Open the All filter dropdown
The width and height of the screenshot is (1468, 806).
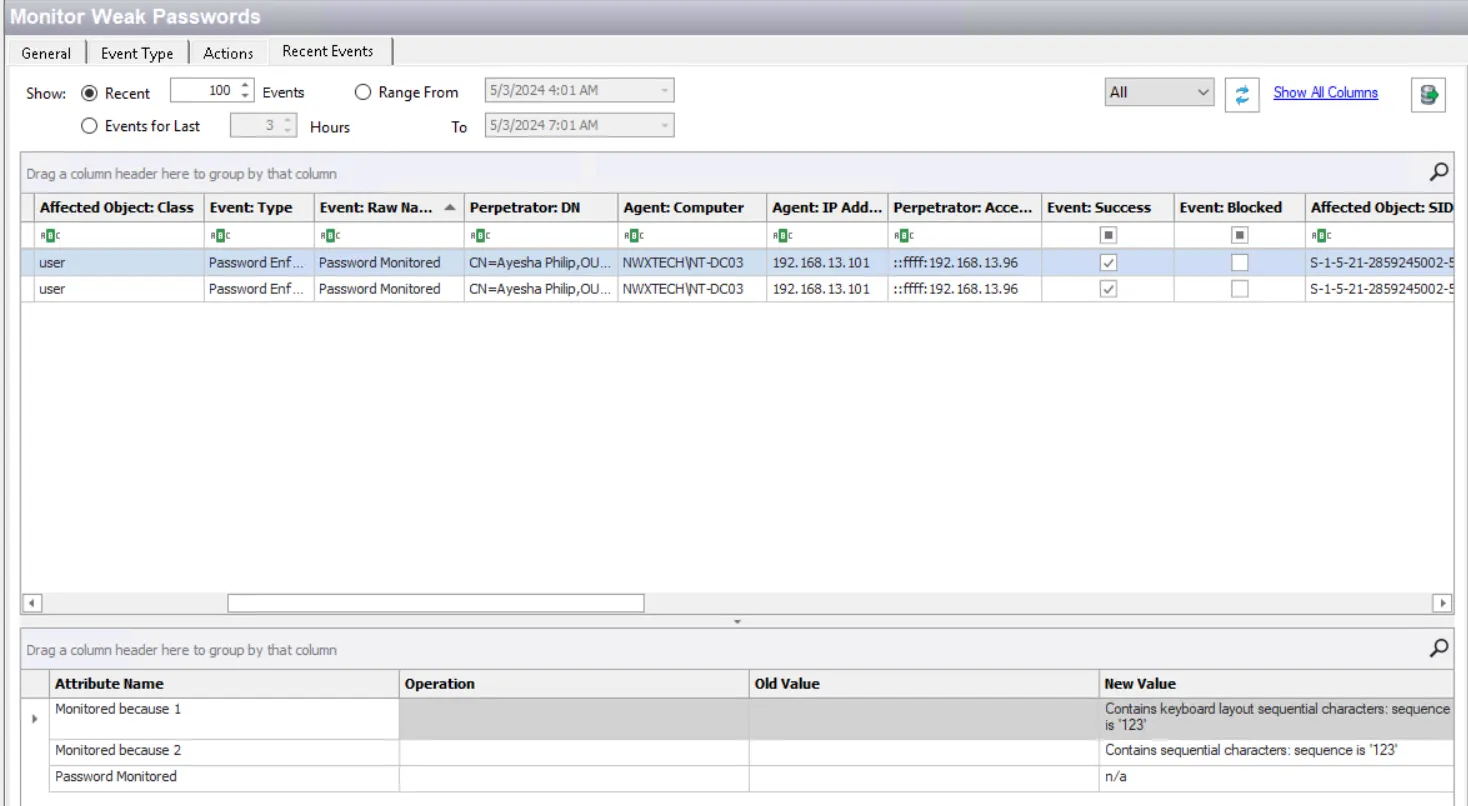[x=1159, y=93]
